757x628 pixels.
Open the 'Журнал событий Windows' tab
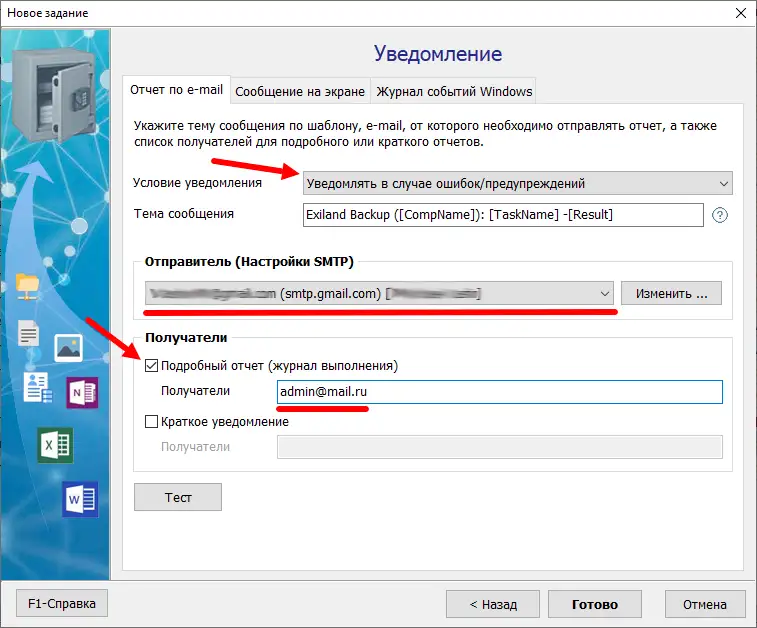coord(453,92)
